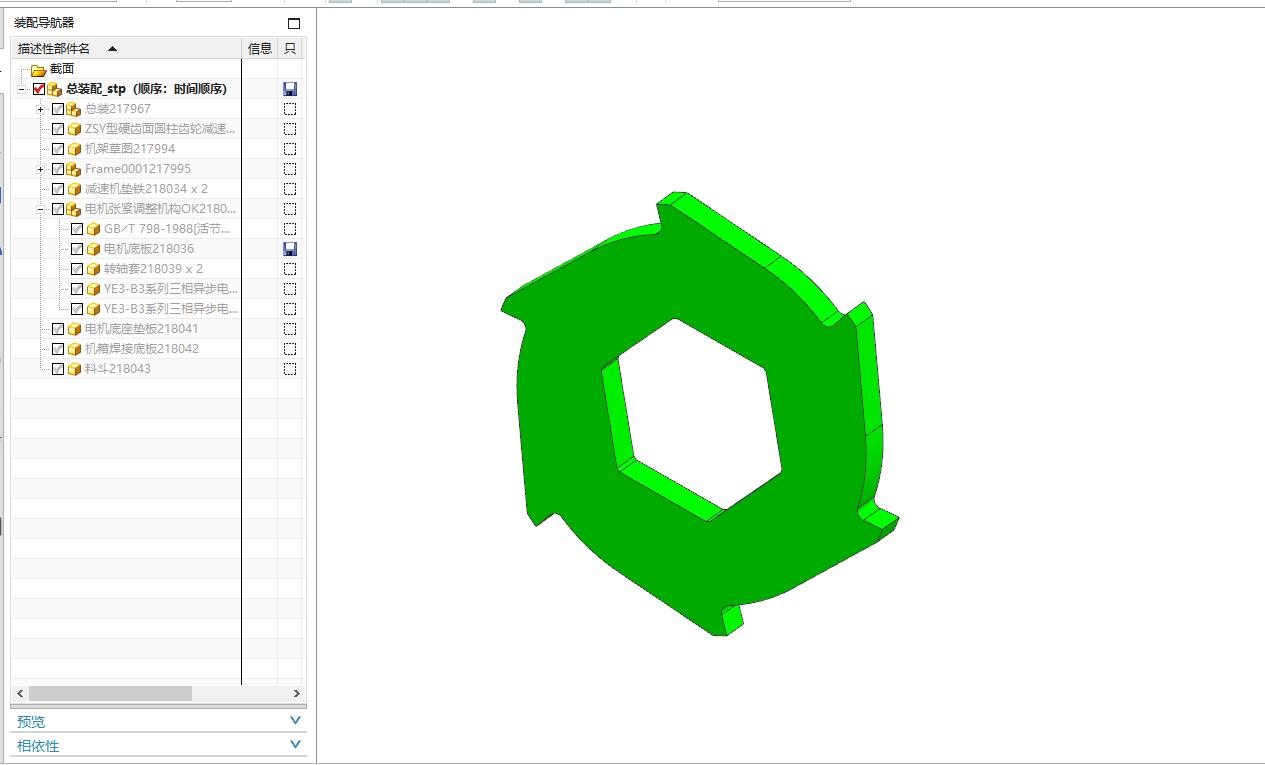
Task: Select the 截面 tree row
Action: (62, 69)
